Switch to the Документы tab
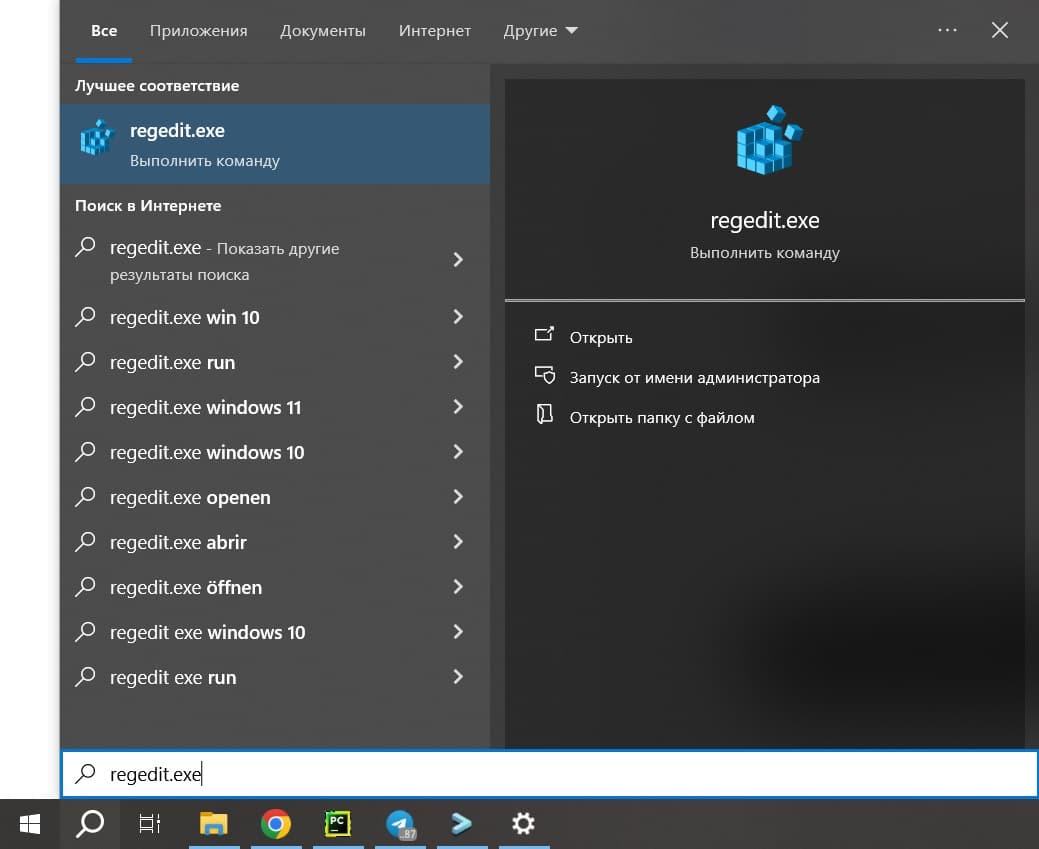This screenshot has height=849, width=1039. 323,31
